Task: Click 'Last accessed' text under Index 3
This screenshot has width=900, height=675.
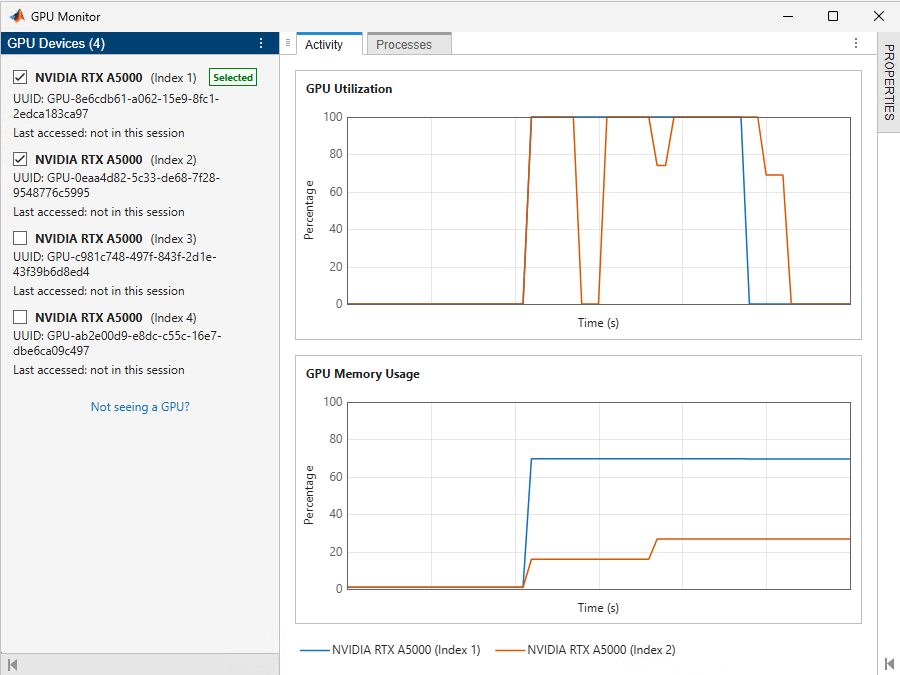Action: [x=99, y=291]
